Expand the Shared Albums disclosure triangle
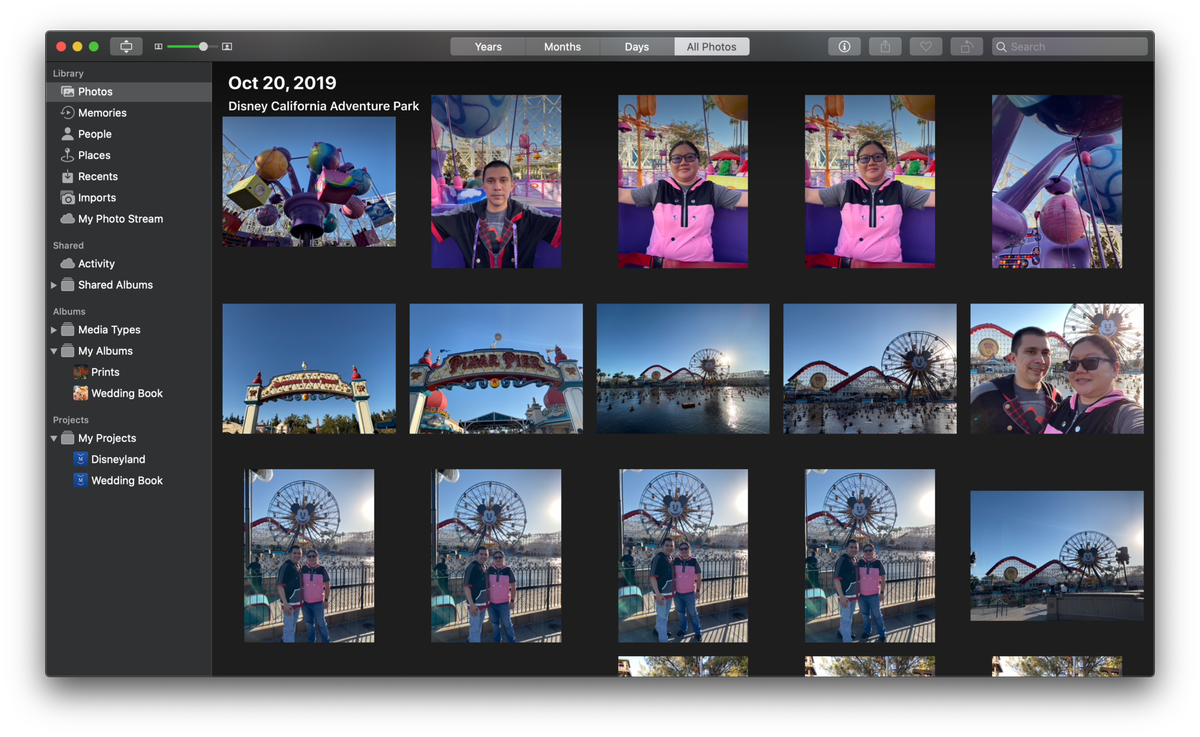Image resolution: width=1200 pixels, height=737 pixels. (54, 285)
